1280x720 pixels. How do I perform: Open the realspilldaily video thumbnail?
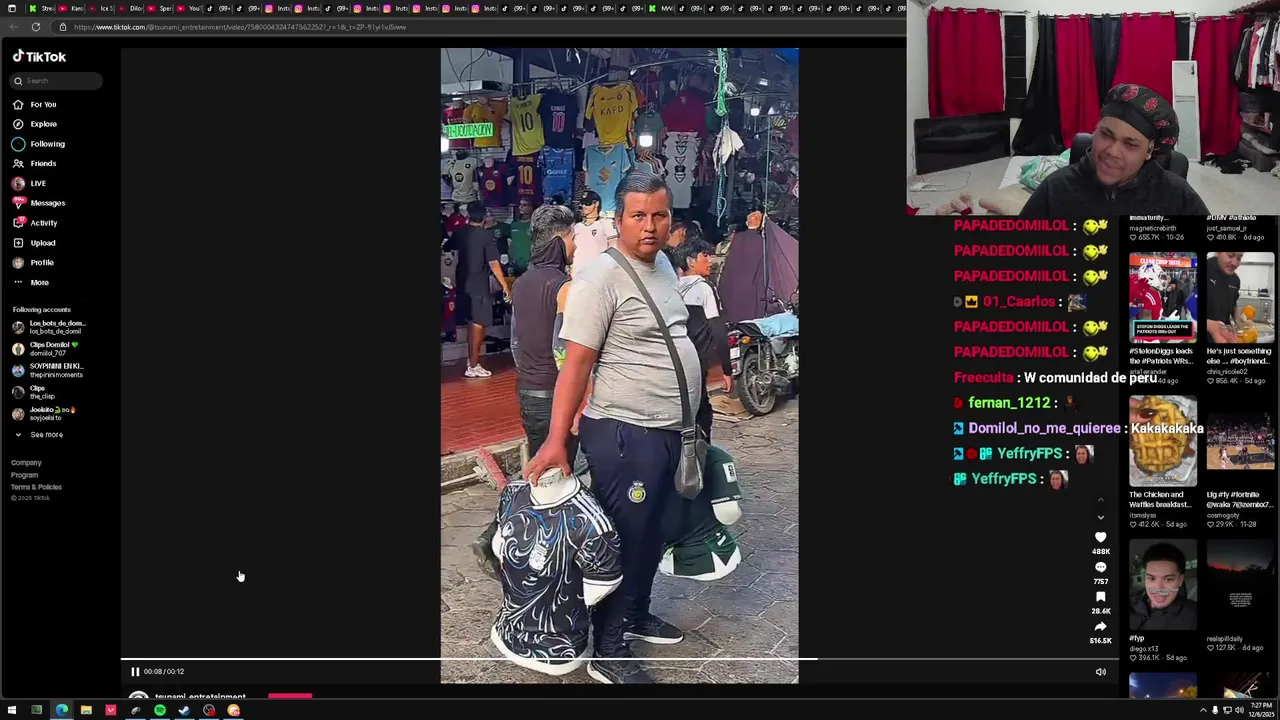[x=1240, y=584]
